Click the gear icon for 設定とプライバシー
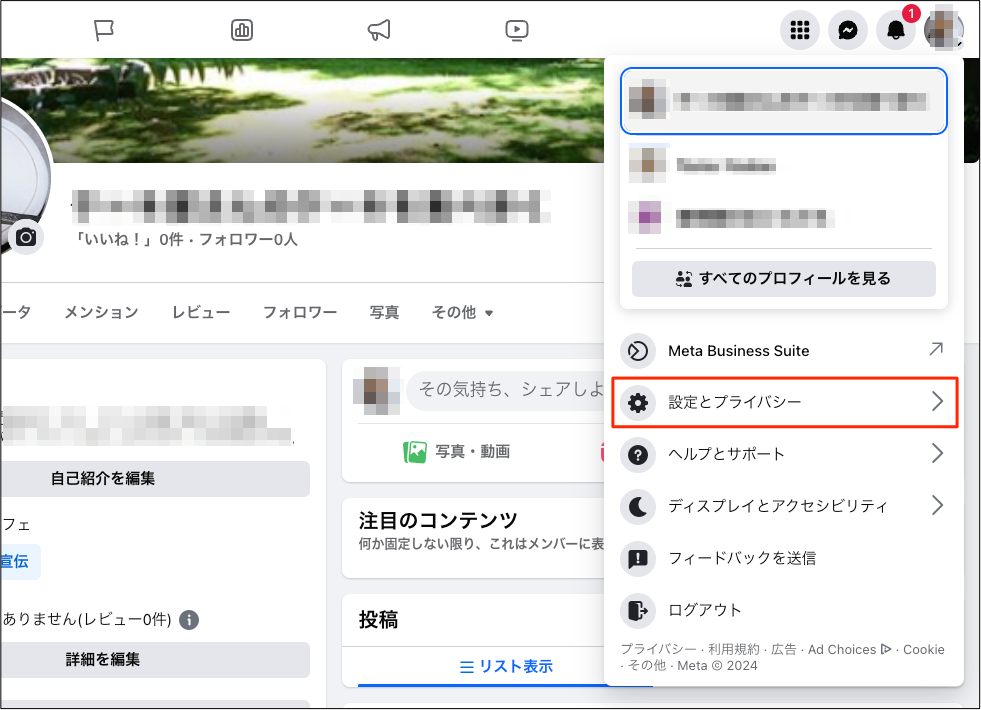The width and height of the screenshot is (981, 710). point(638,402)
